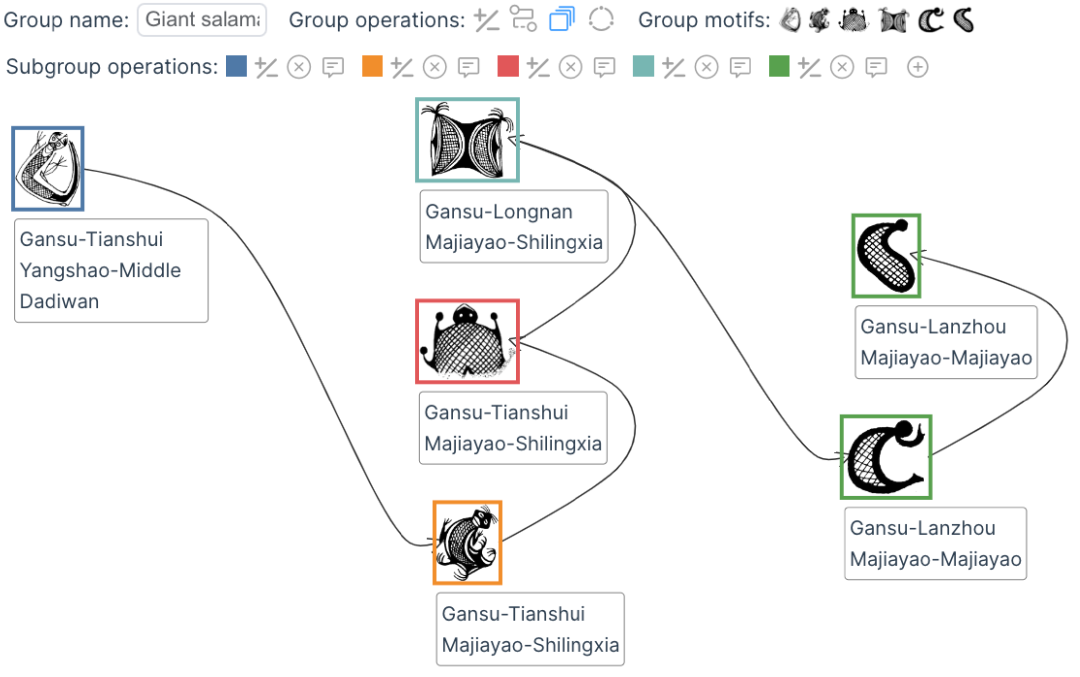Select the teal-bordered Gansu-Longnan motif node
The width and height of the screenshot is (1080, 677).
pyautogui.click(x=467, y=140)
